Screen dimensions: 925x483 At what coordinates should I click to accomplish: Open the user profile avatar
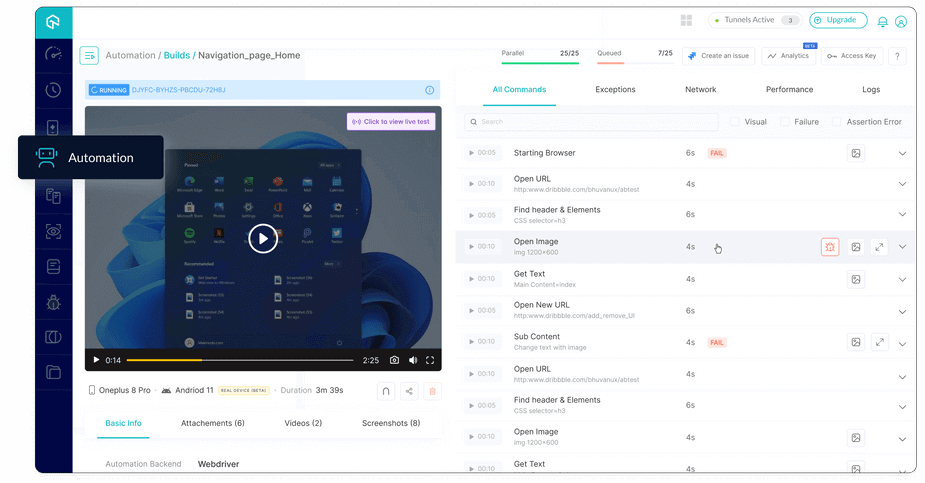pyautogui.click(x=901, y=22)
